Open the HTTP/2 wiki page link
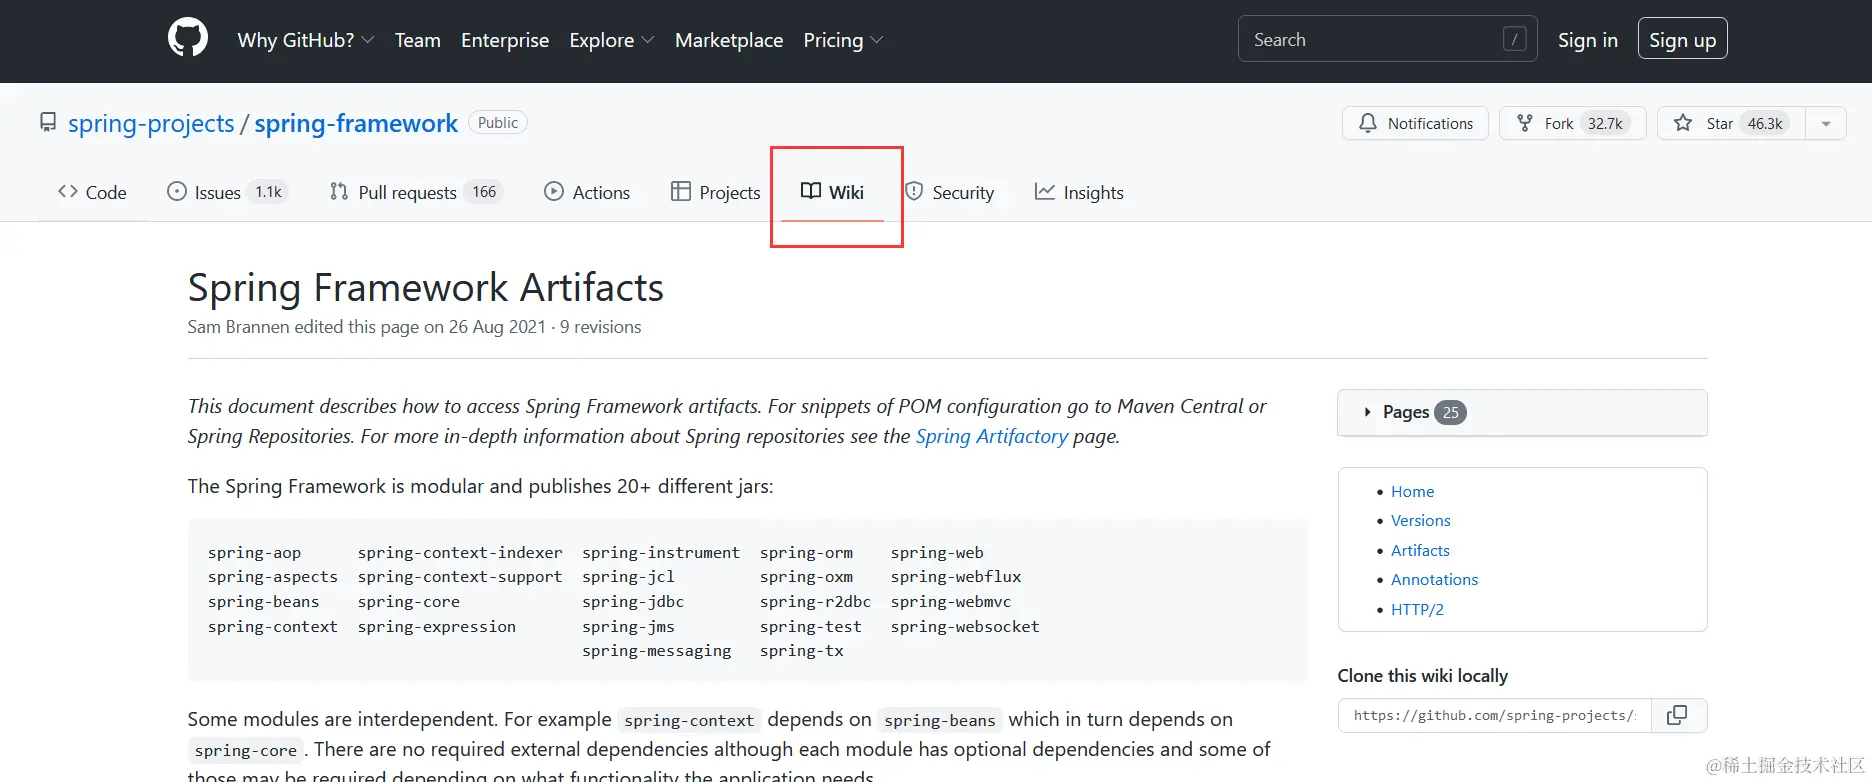Image resolution: width=1872 pixels, height=782 pixels. tap(1417, 609)
